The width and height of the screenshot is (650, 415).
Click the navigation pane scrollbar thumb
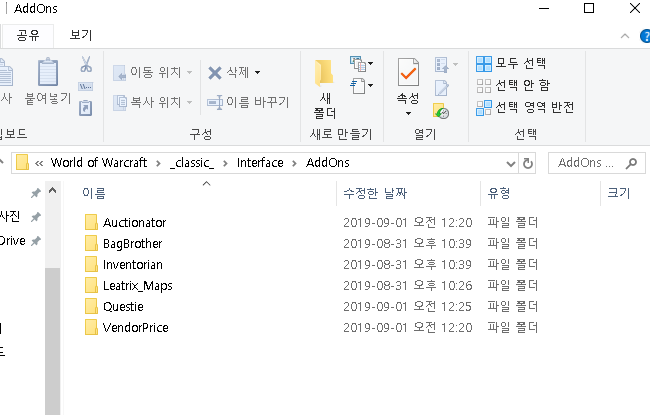pyautogui.click(x=52, y=341)
